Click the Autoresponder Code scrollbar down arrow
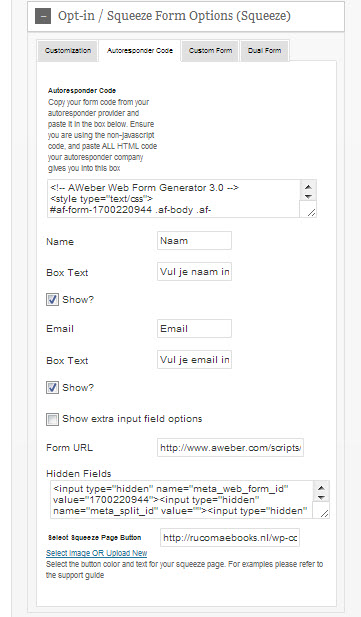The height and width of the screenshot is (617, 361). (x=308, y=196)
